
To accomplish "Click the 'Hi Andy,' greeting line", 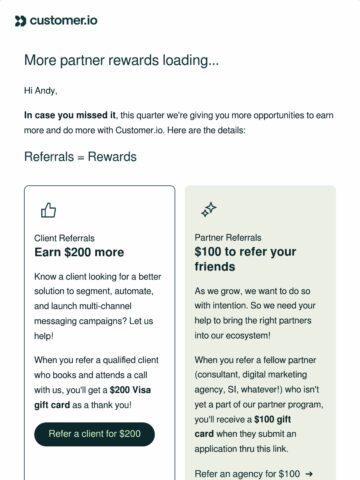I will (x=41, y=90).
